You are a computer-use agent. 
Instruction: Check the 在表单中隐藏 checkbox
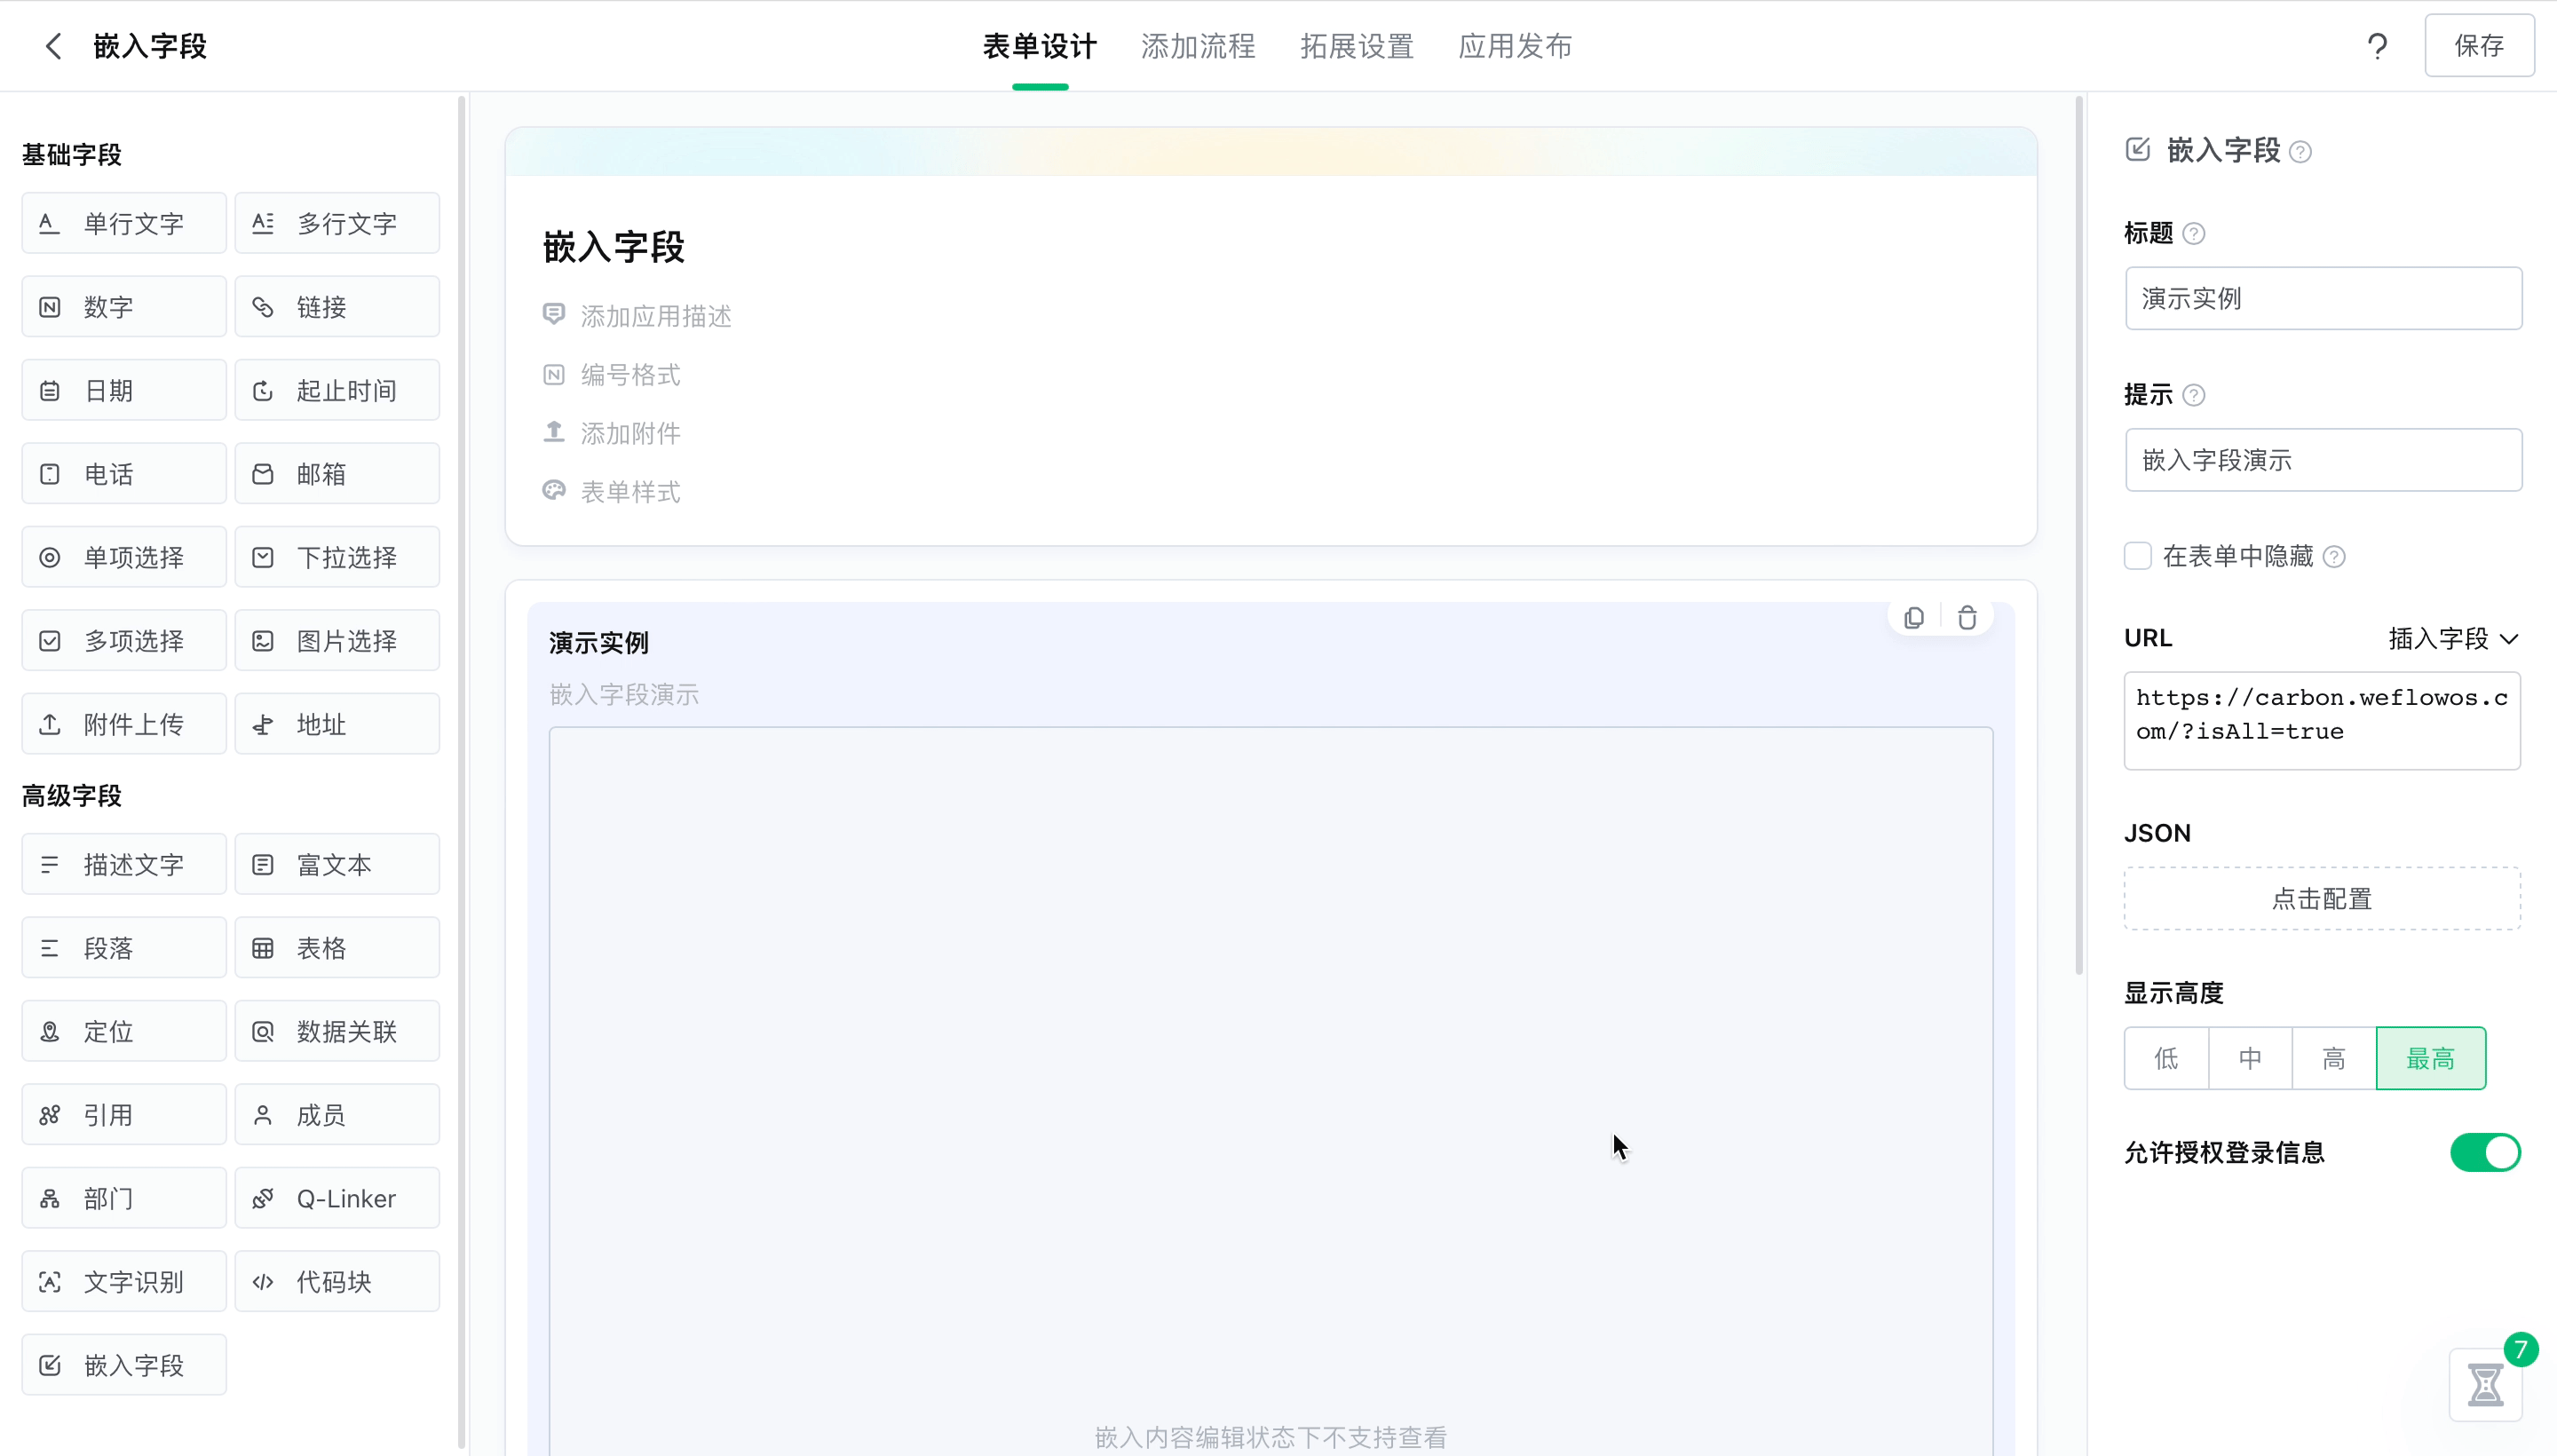pyautogui.click(x=2137, y=556)
